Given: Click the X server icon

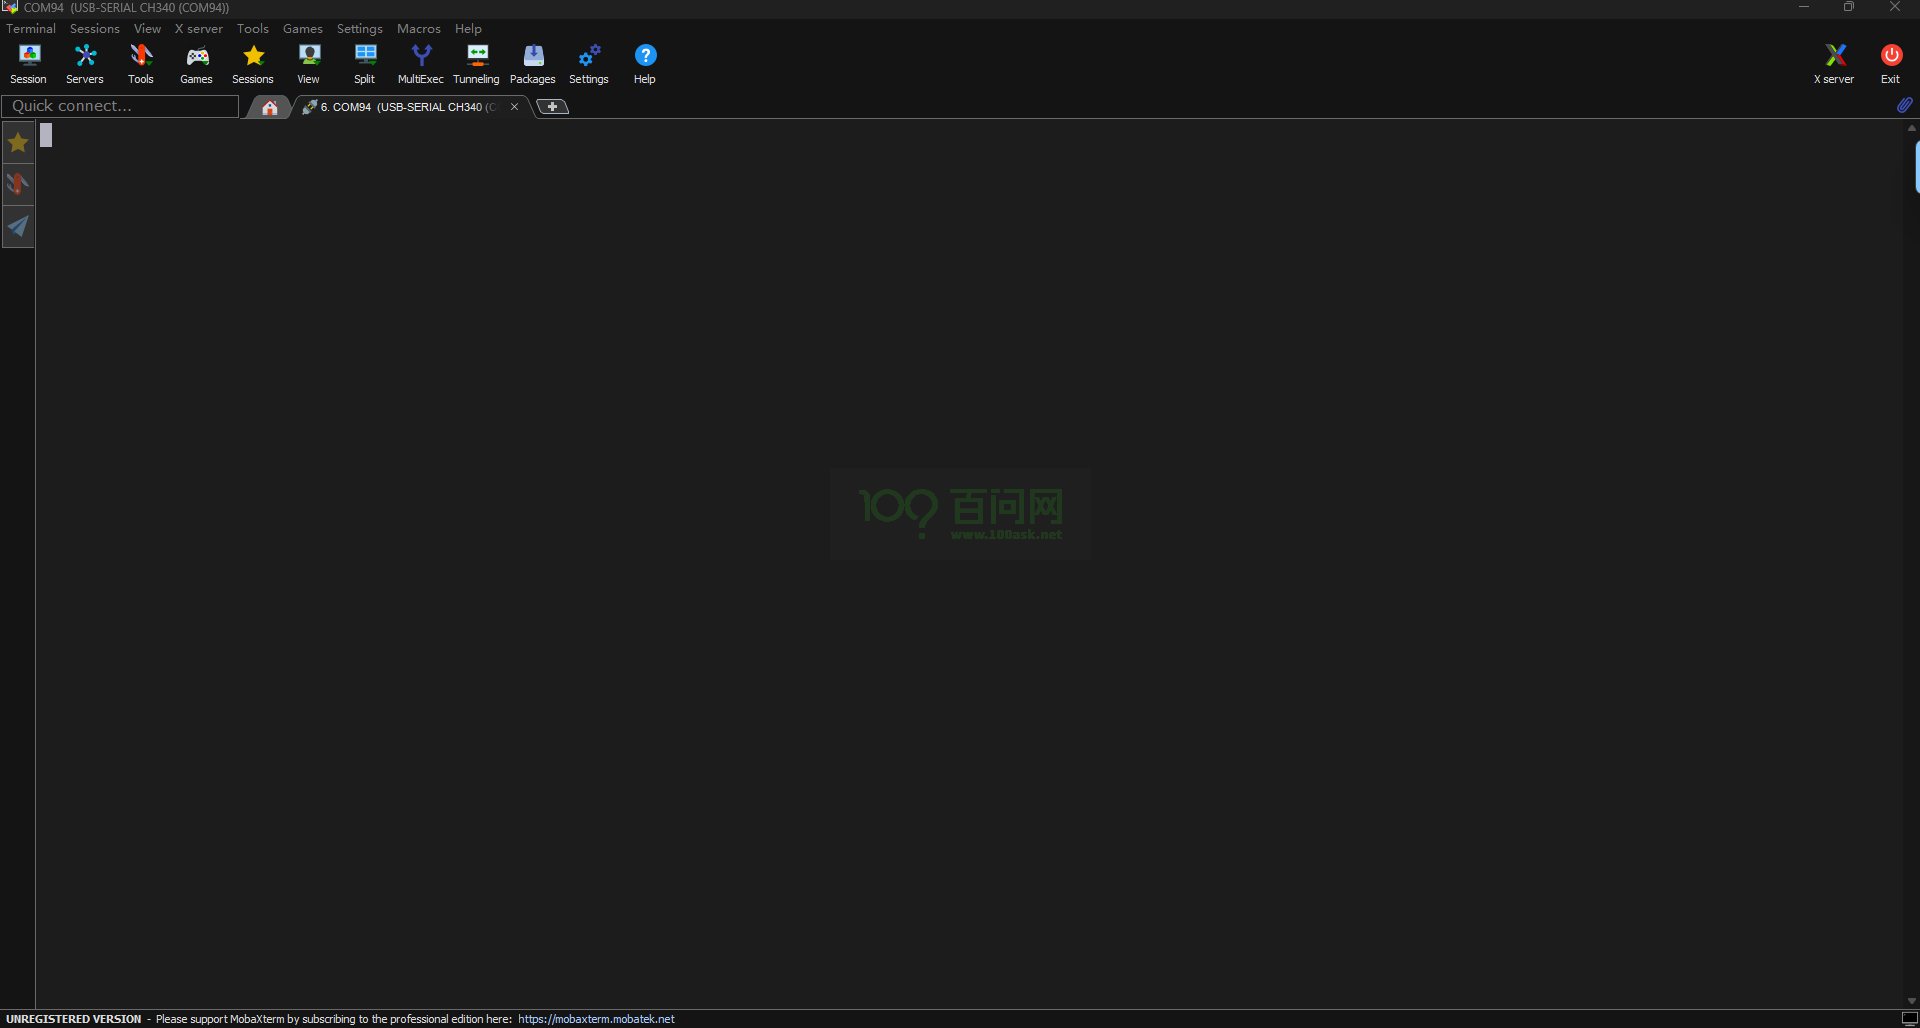Looking at the screenshot, I should (x=1834, y=64).
